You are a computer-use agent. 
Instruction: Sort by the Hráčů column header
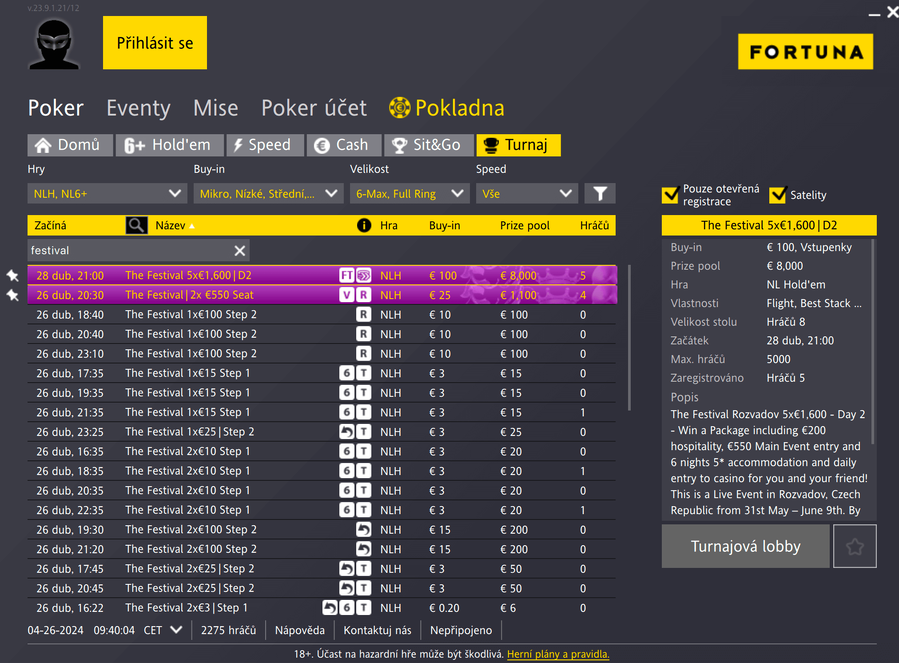(x=594, y=225)
